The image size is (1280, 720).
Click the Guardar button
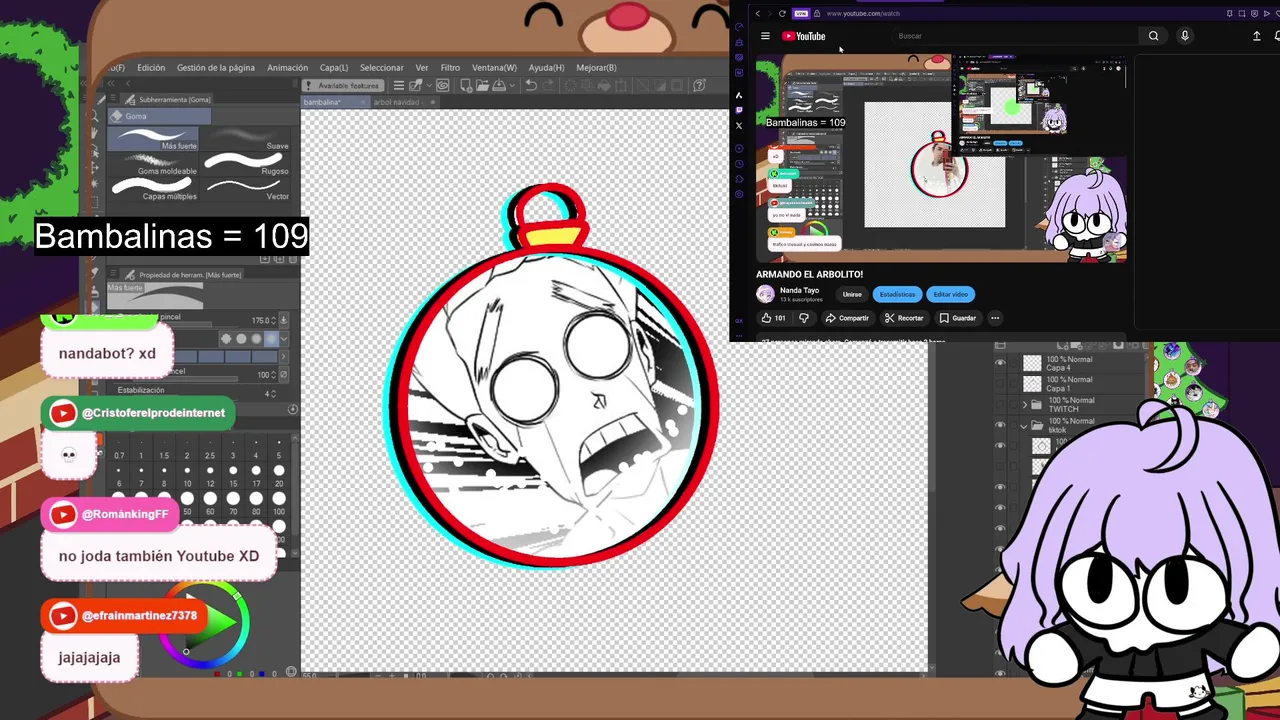coord(958,318)
